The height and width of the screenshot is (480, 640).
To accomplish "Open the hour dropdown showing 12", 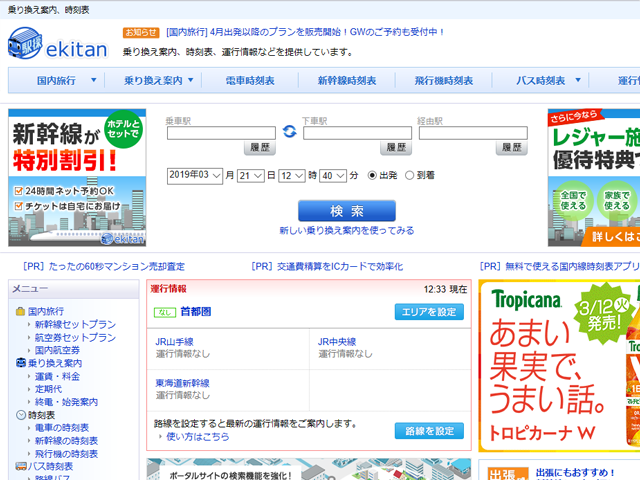I will pos(291,175).
